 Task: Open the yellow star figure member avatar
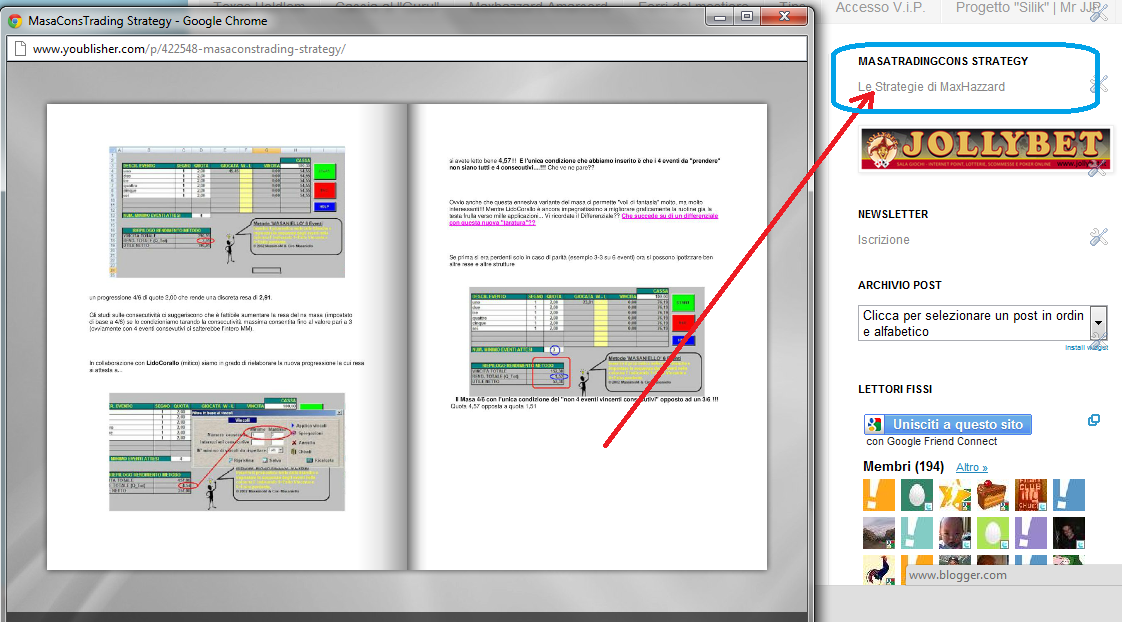pos(955,494)
